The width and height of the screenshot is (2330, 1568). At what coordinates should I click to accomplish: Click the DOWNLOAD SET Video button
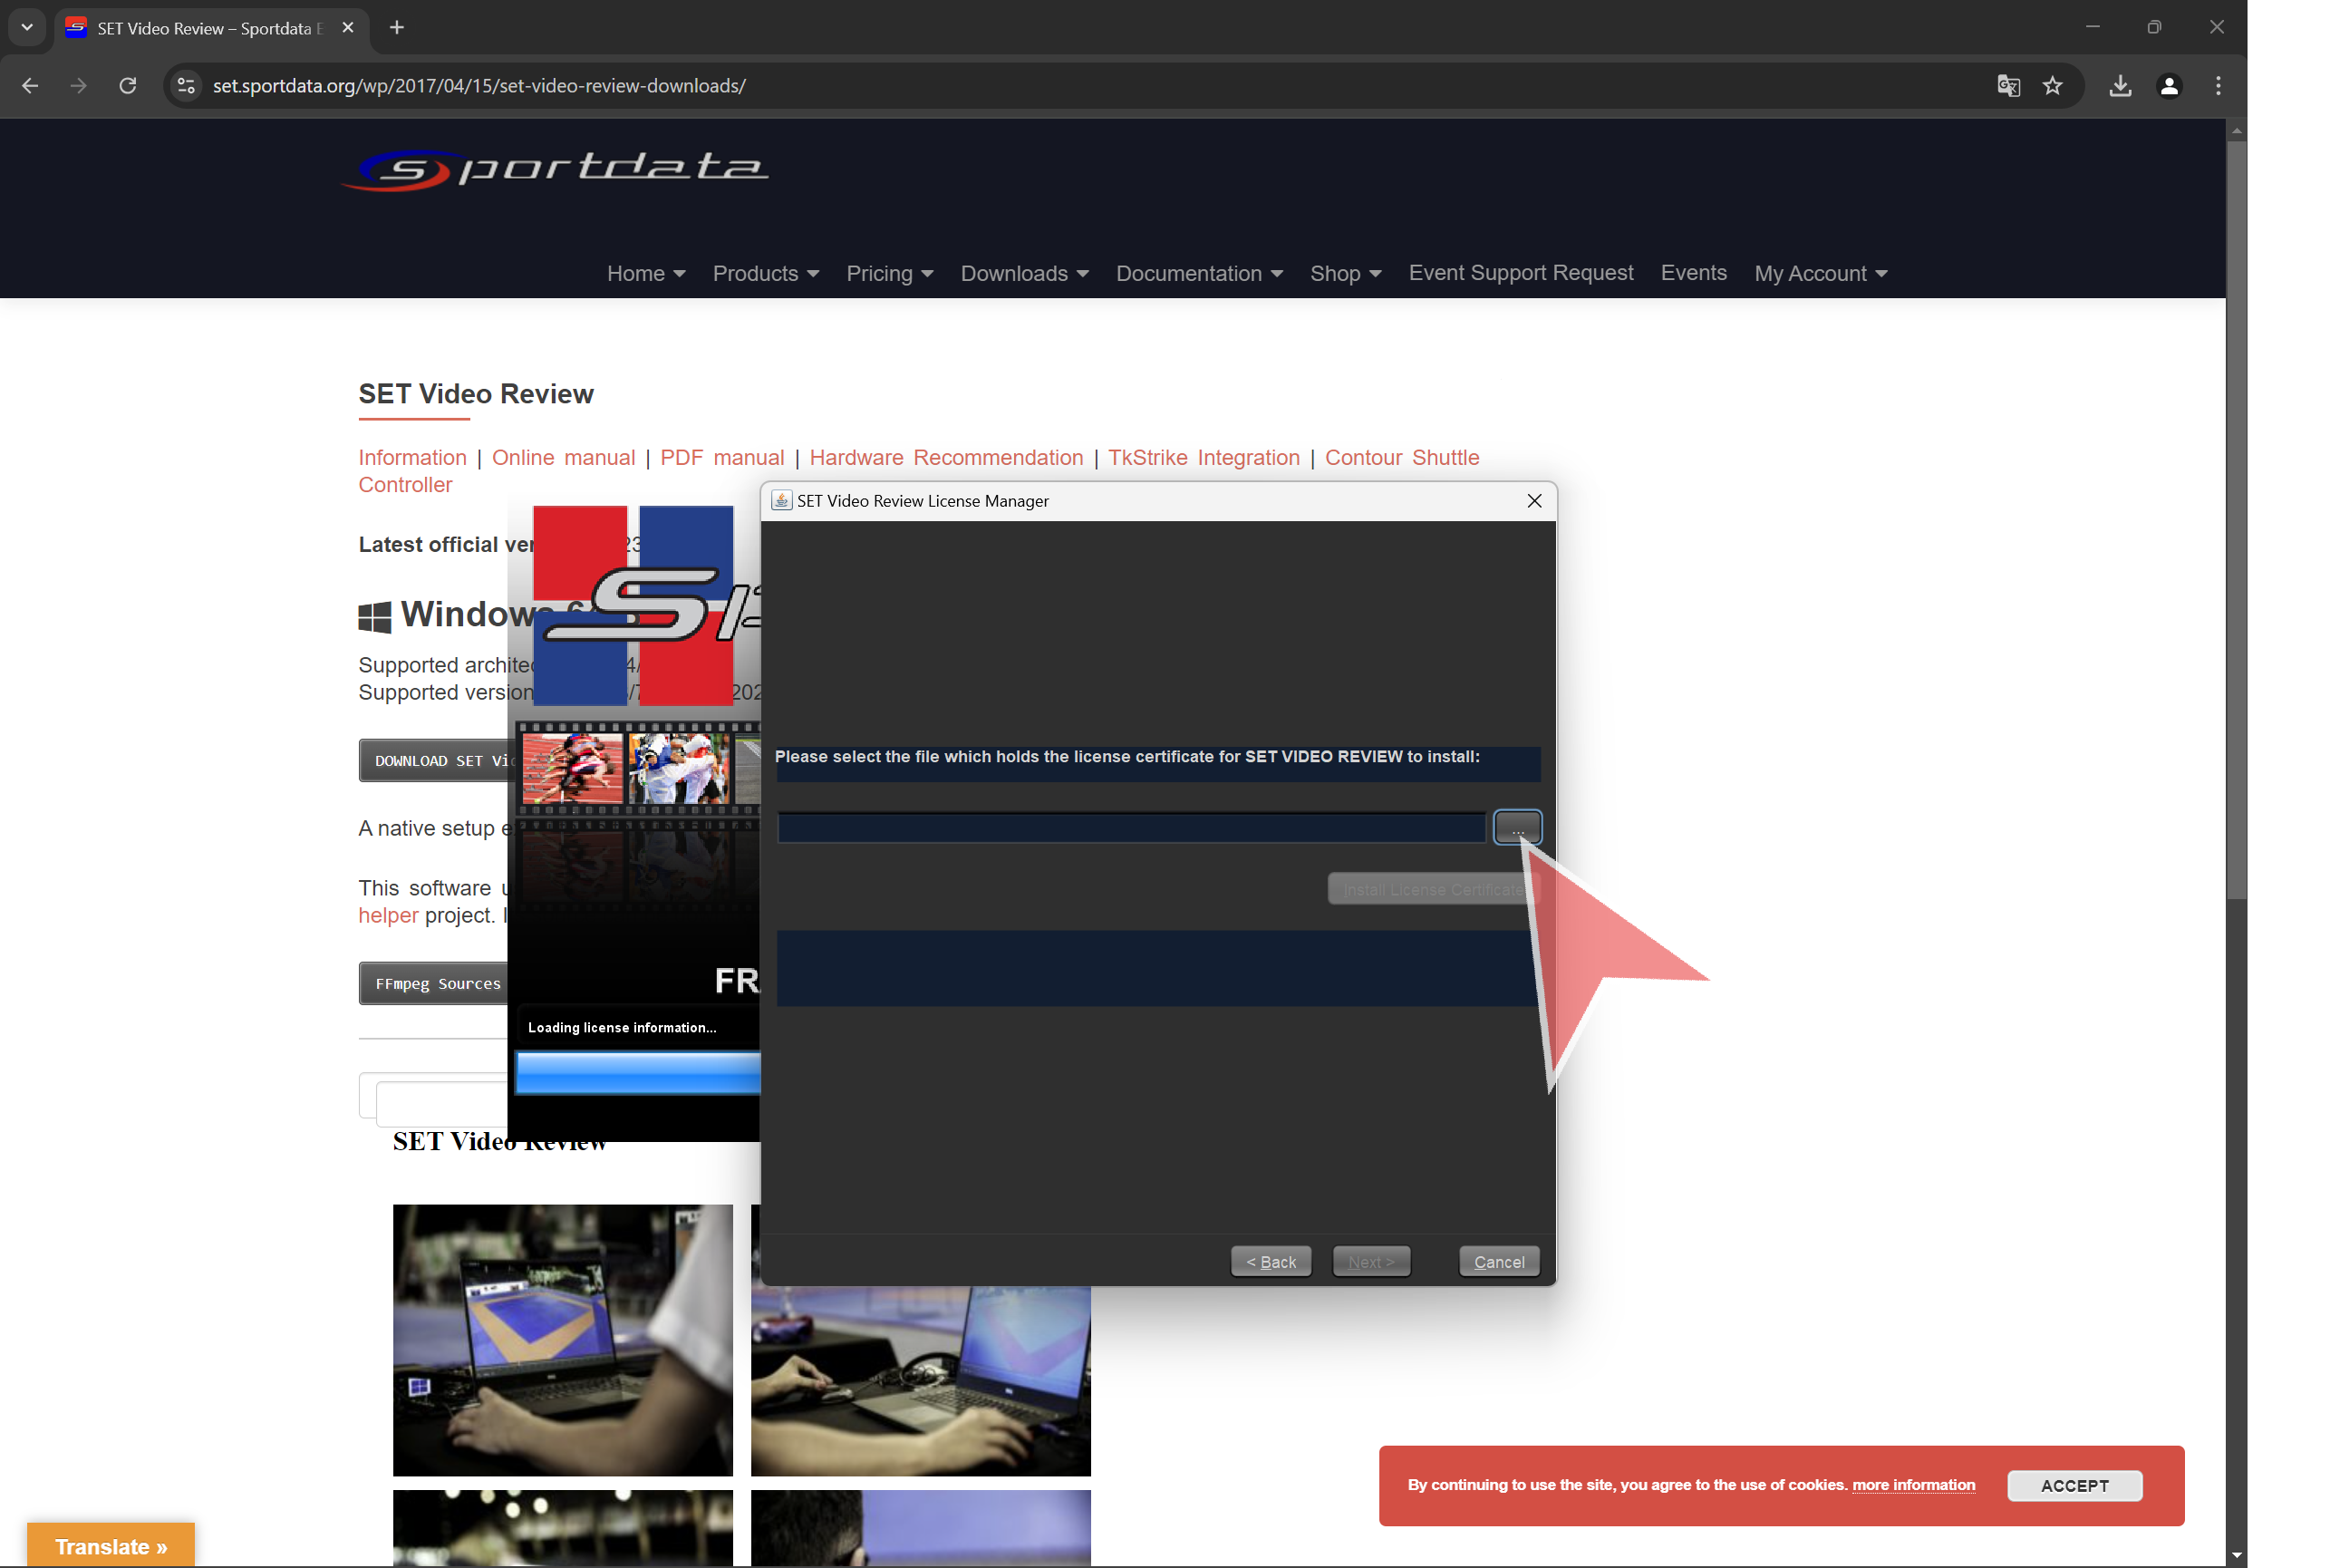434,760
